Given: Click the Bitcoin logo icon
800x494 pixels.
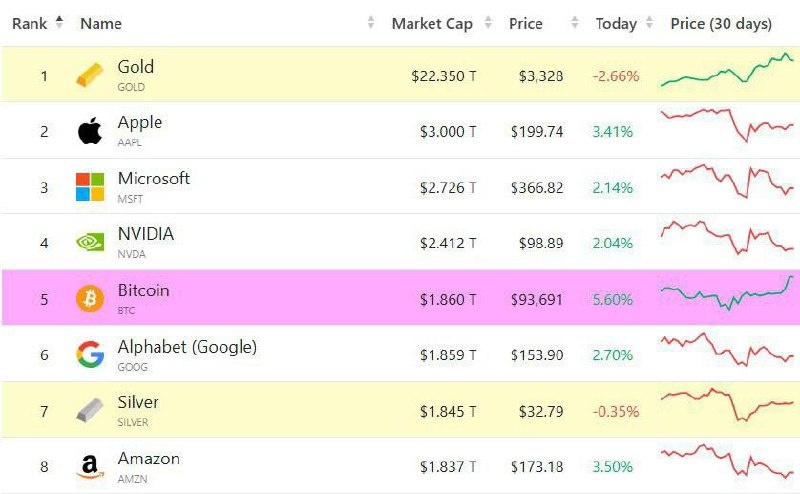Looking at the screenshot, I should tap(89, 298).
